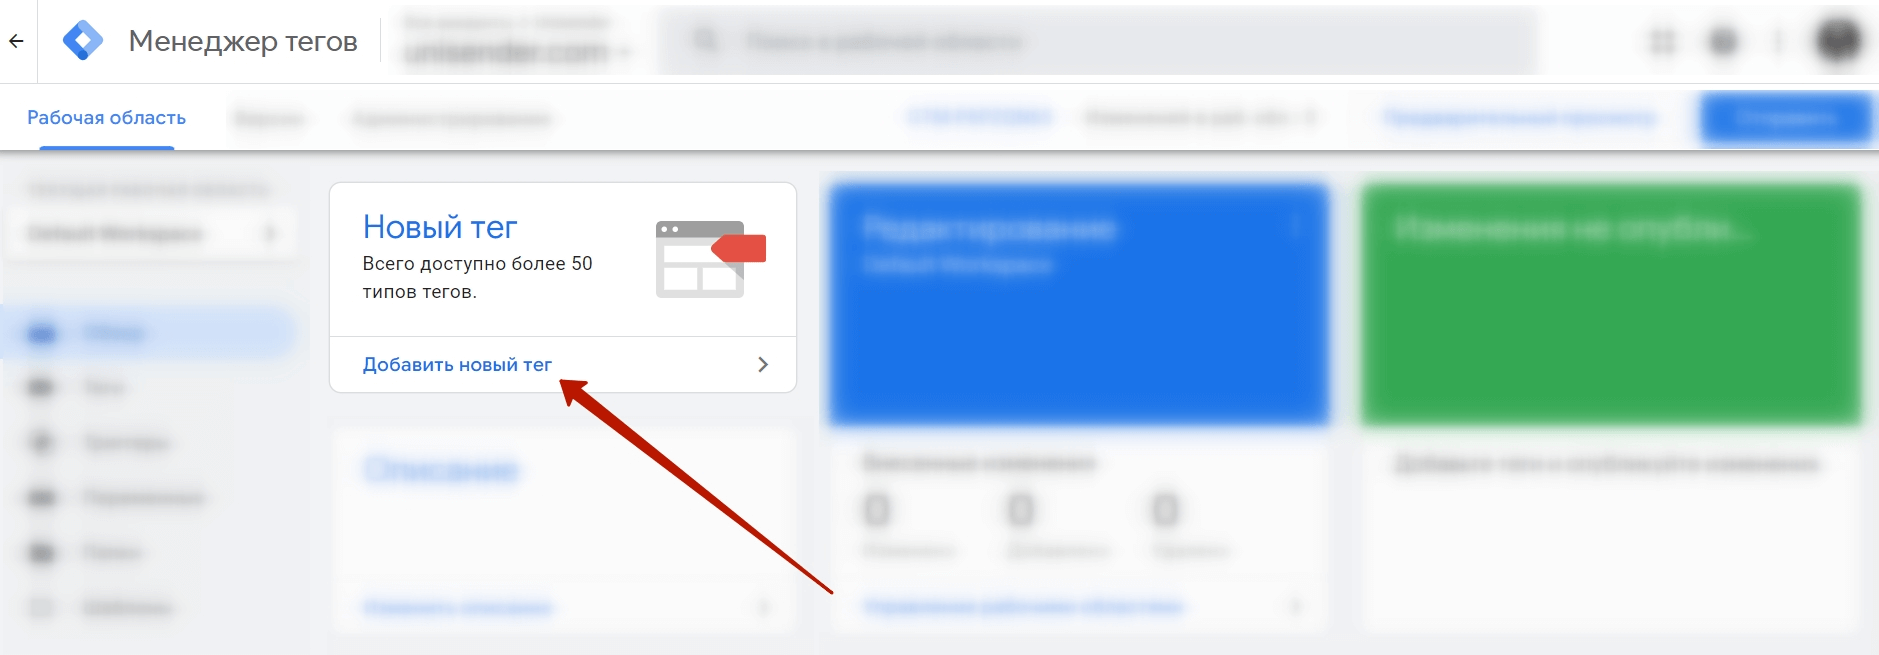Click the back arrow in the header
Screen dimensions: 1879x655
coord(16,41)
